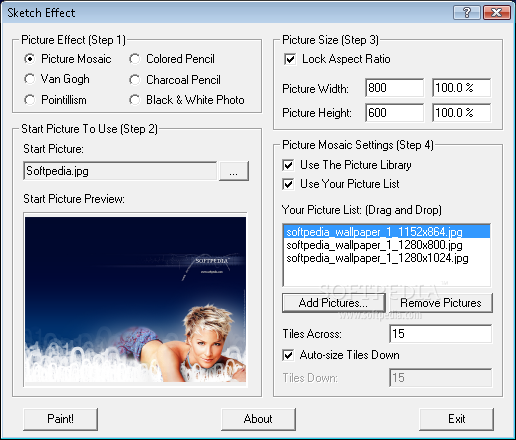Screen dimensions: 516x440
Task: Click the Start Picture preview image
Action: pos(135,299)
